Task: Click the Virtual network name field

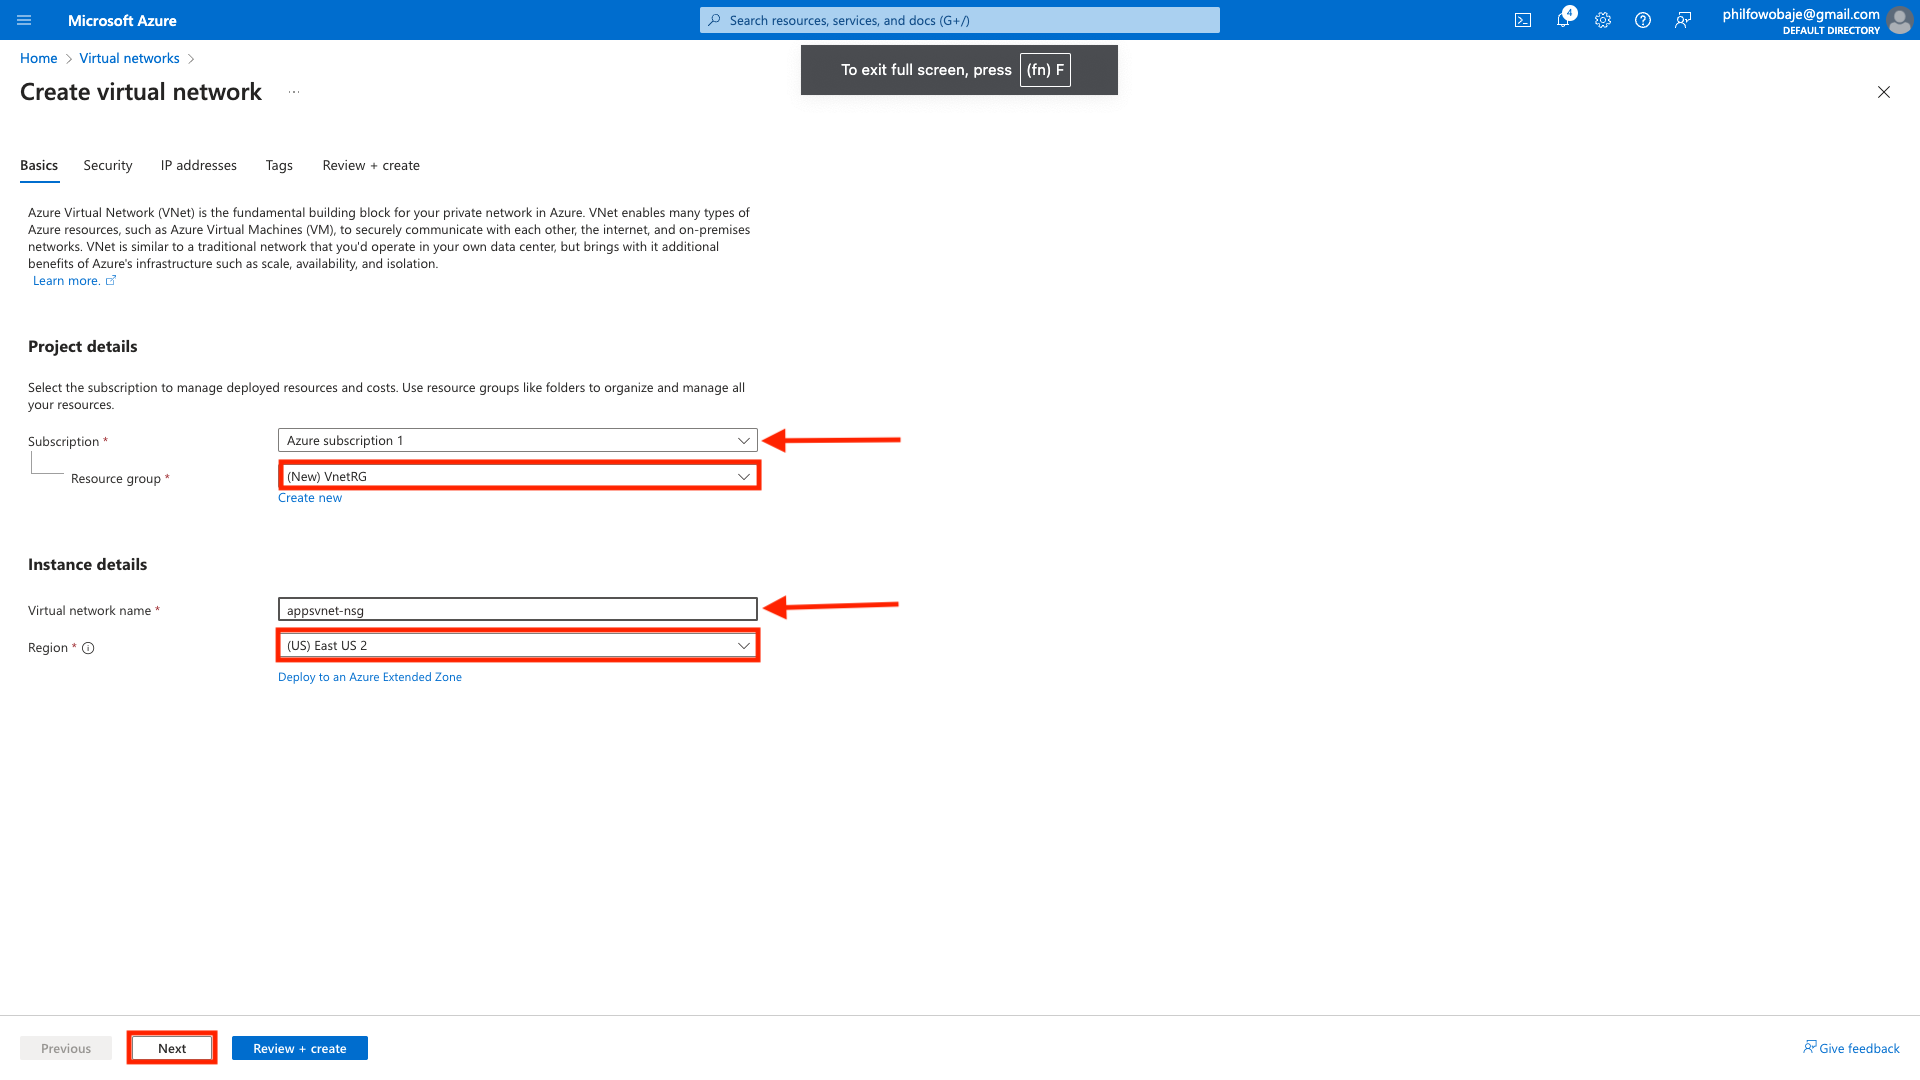Action: click(517, 610)
